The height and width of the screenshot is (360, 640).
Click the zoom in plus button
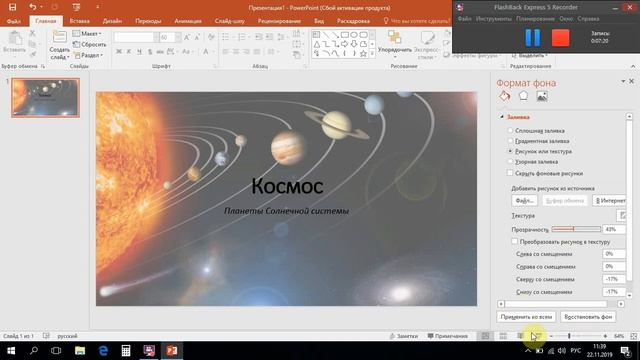click(x=605, y=336)
